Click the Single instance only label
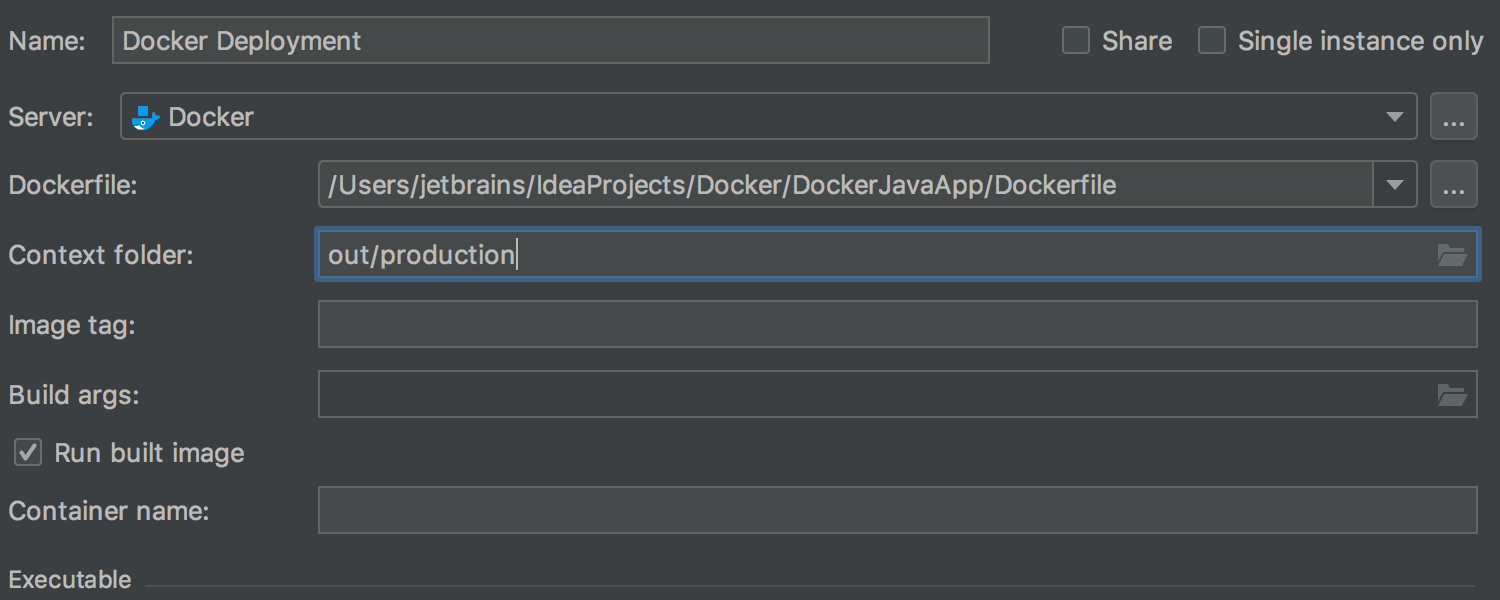Image resolution: width=1500 pixels, height=600 pixels. pos(1360,41)
